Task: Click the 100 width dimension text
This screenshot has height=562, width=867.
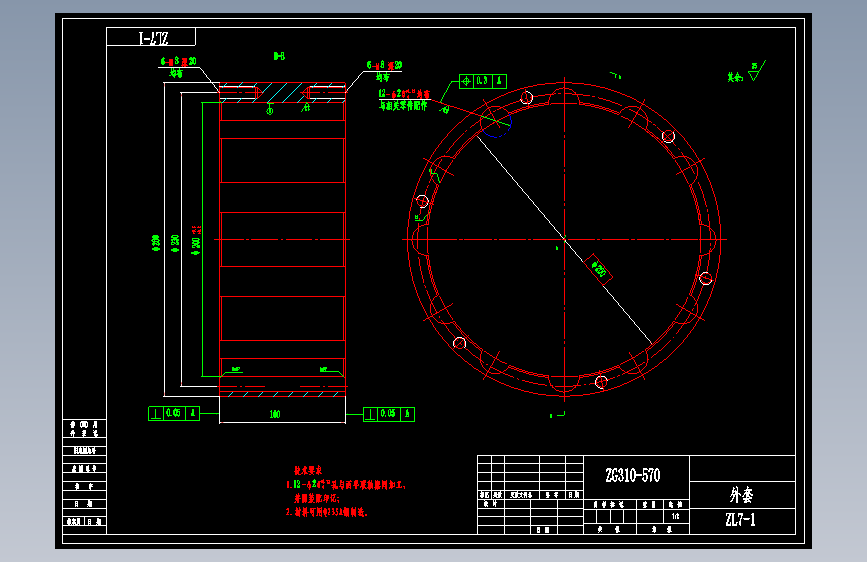Action: click(275, 414)
